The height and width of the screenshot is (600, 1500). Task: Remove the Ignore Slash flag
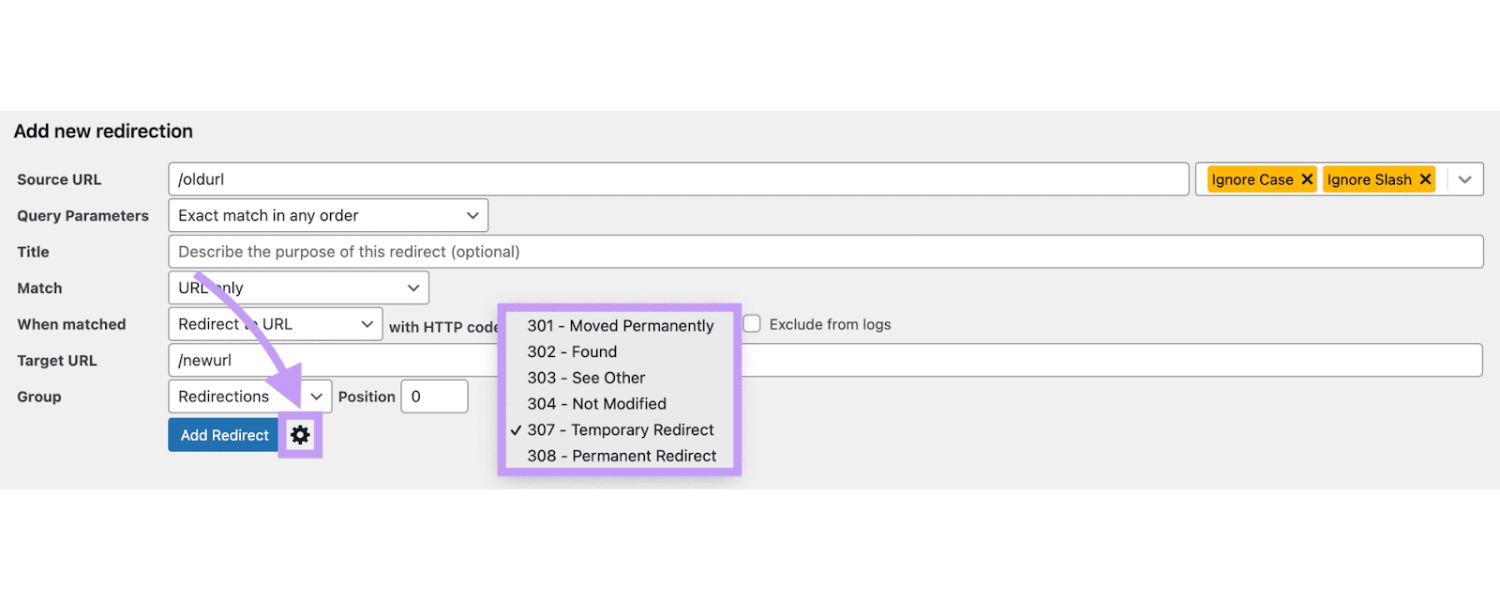1426,179
